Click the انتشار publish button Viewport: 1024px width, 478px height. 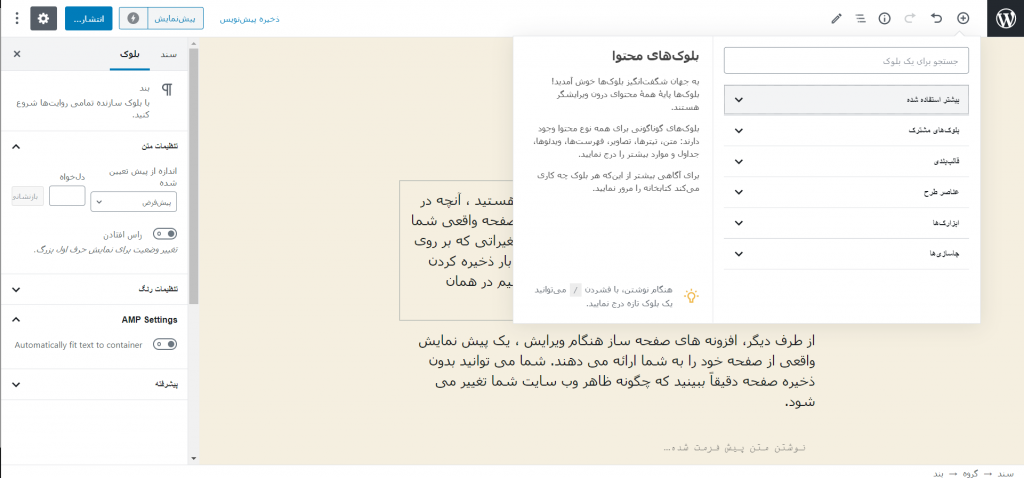pyautogui.click(x=89, y=18)
